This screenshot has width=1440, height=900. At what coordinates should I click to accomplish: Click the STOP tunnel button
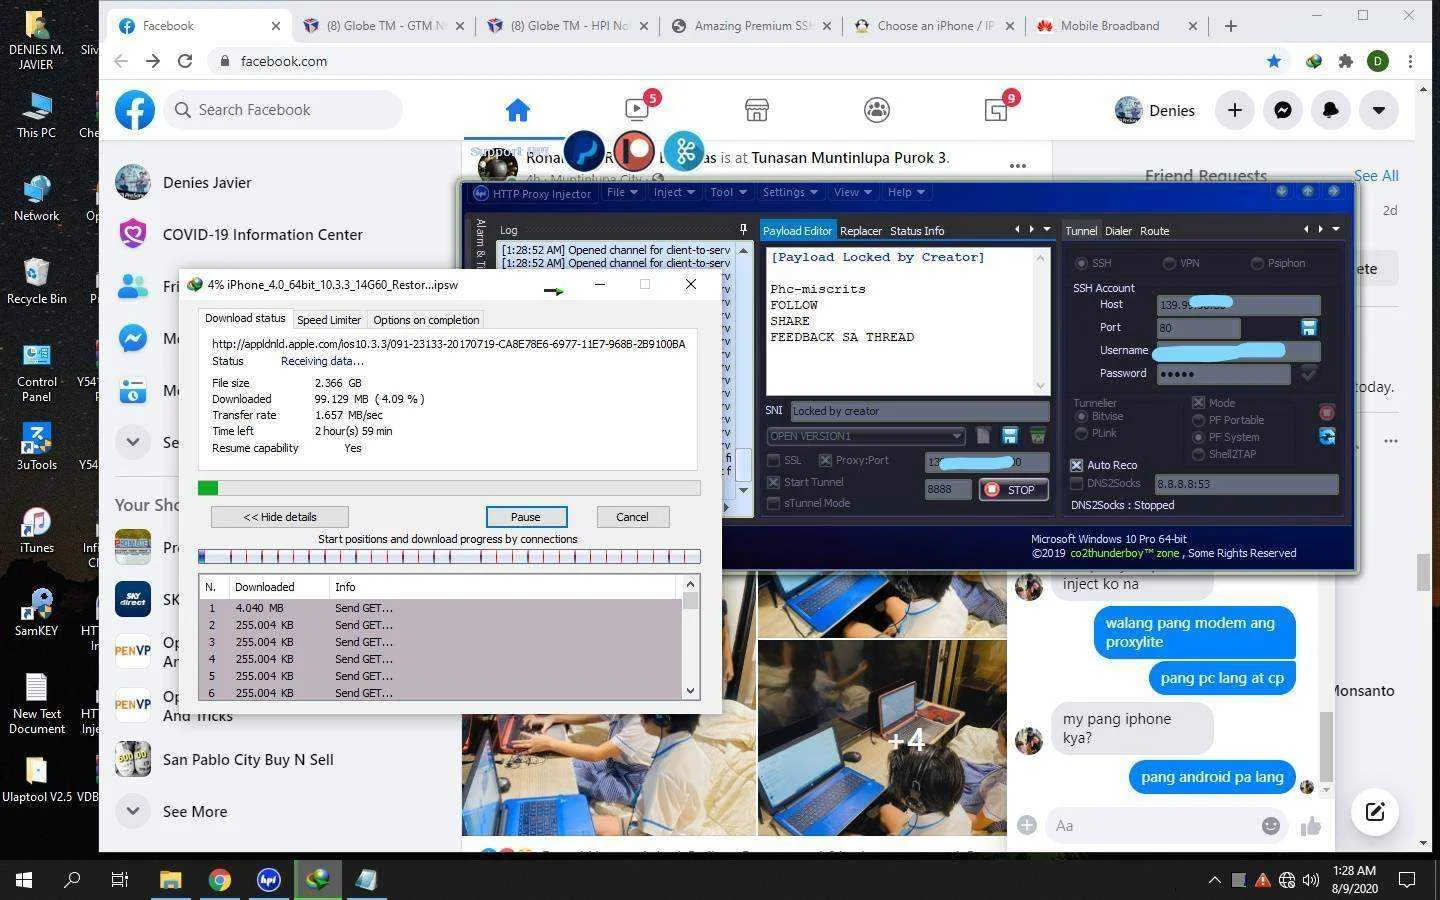pos(1013,490)
